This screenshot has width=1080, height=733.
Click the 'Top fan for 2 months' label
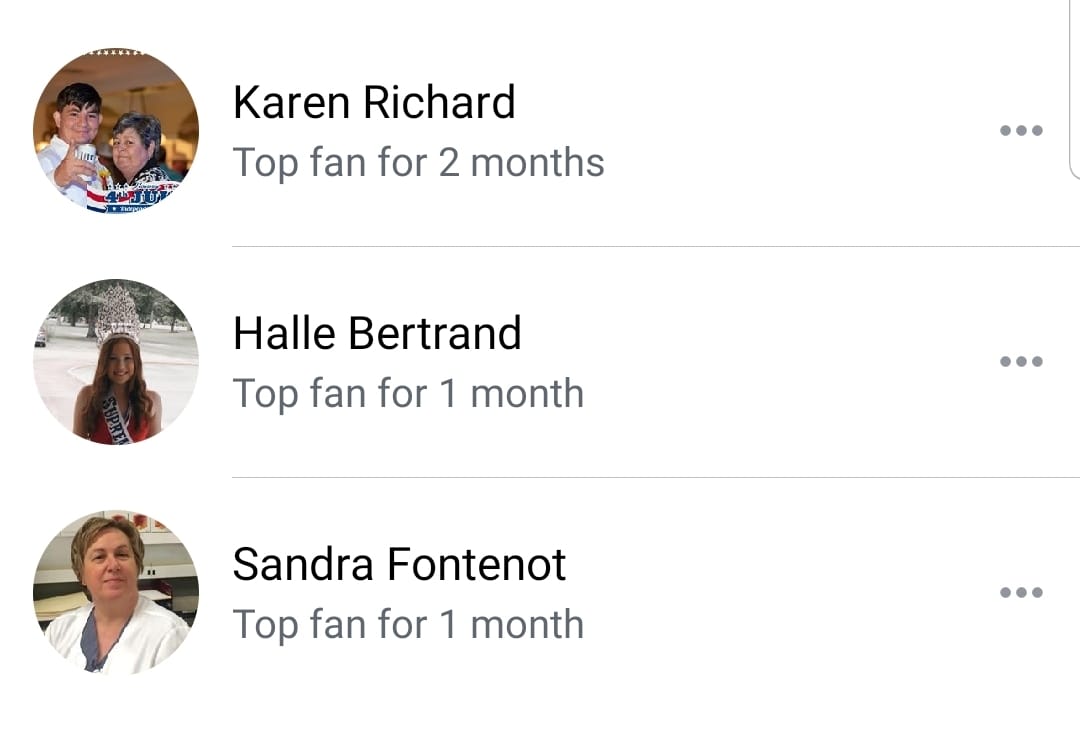419,163
